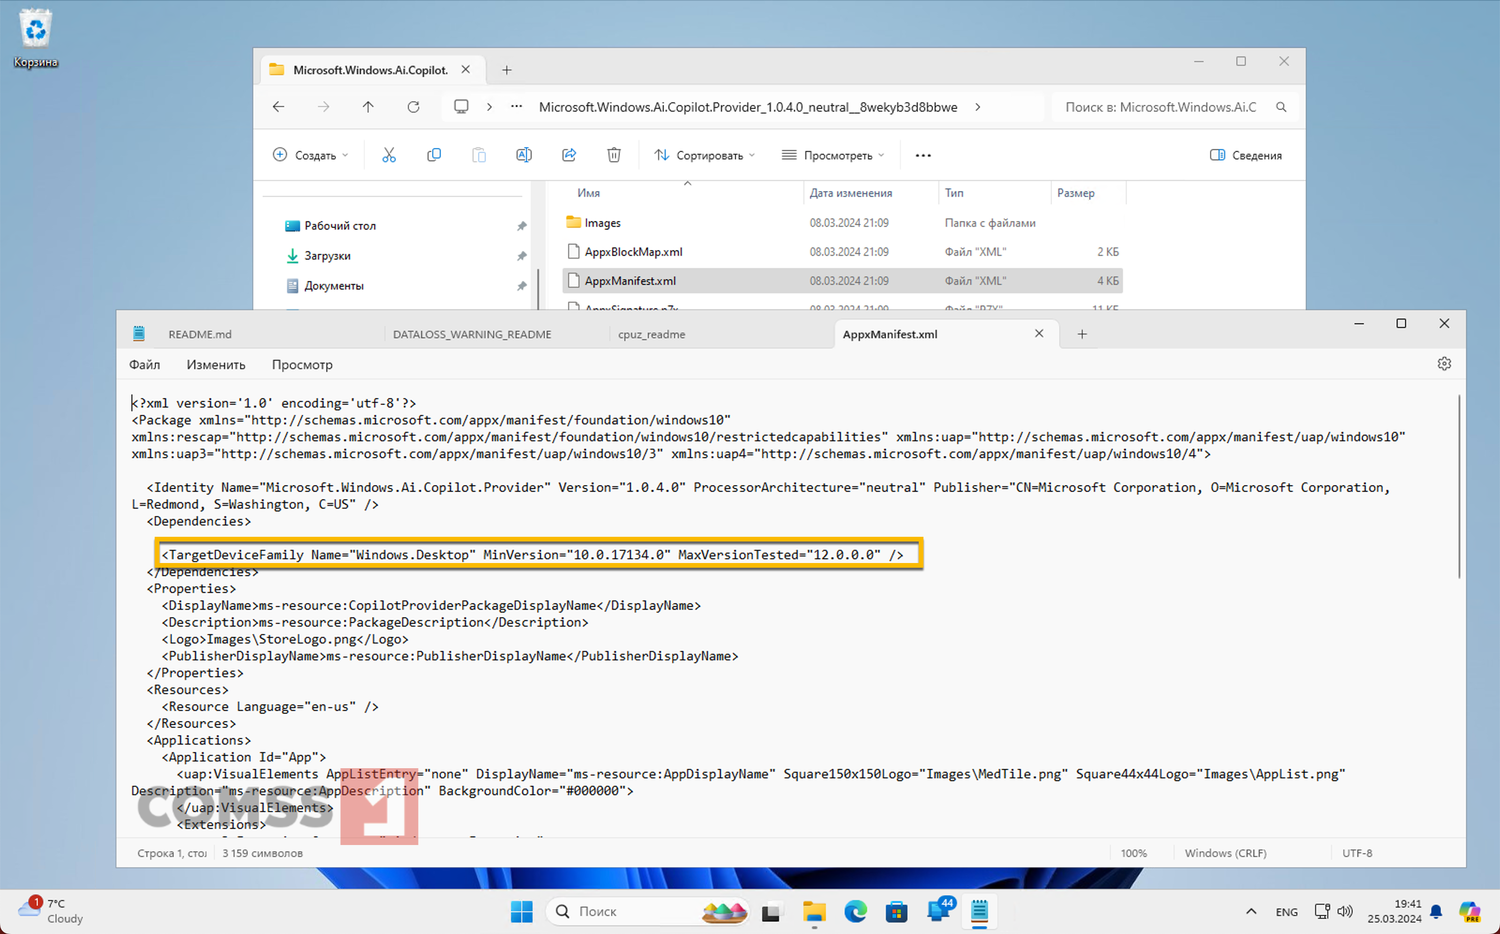Open the Просмотреть view dropdown
This screenshot has width=1500, height=934.
coord(833,155)
